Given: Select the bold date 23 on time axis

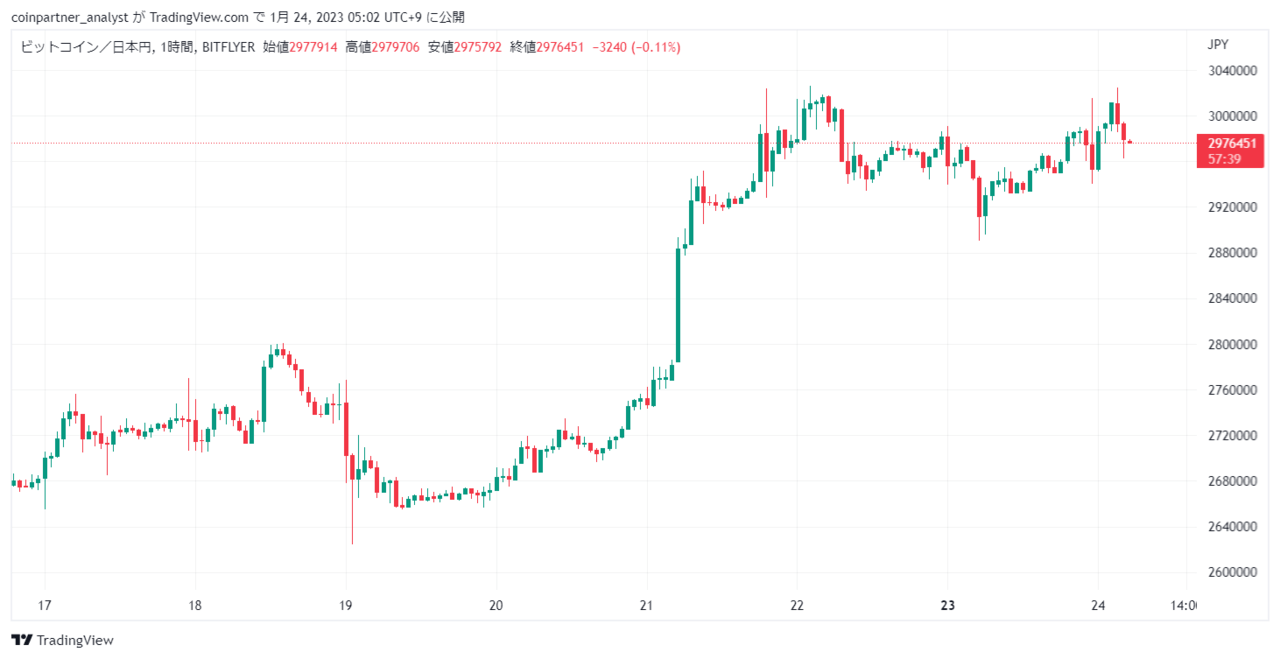Looking at the screenshot, I should 948,605.
